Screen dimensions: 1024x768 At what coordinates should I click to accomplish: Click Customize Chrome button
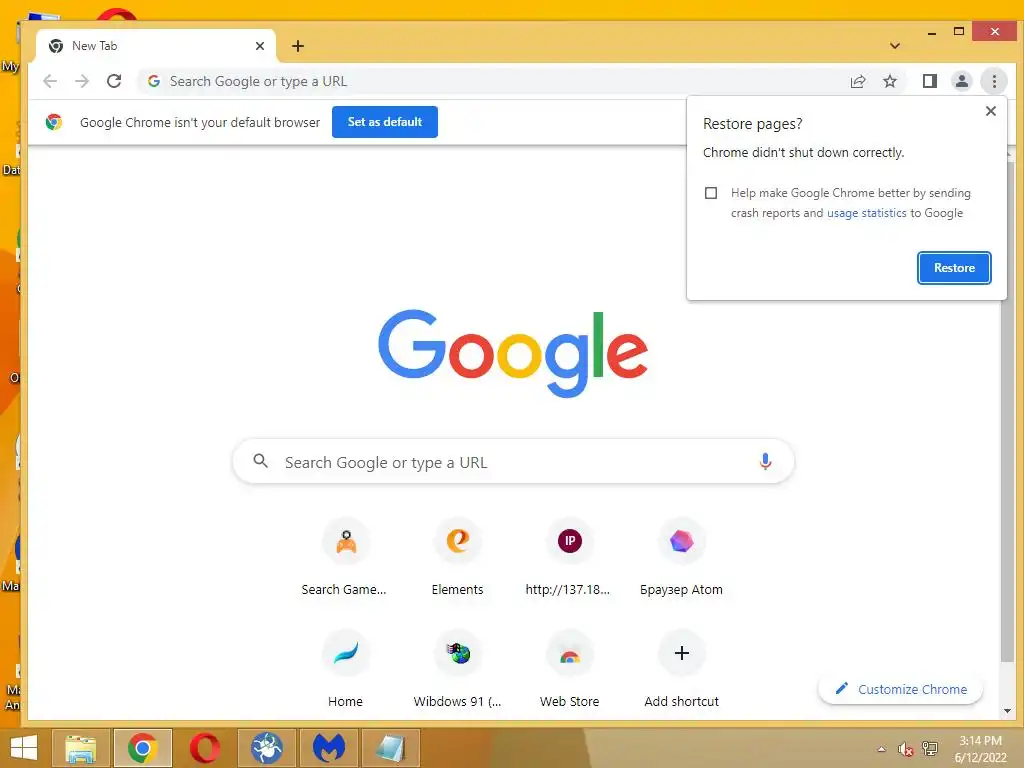pos(901,689)
